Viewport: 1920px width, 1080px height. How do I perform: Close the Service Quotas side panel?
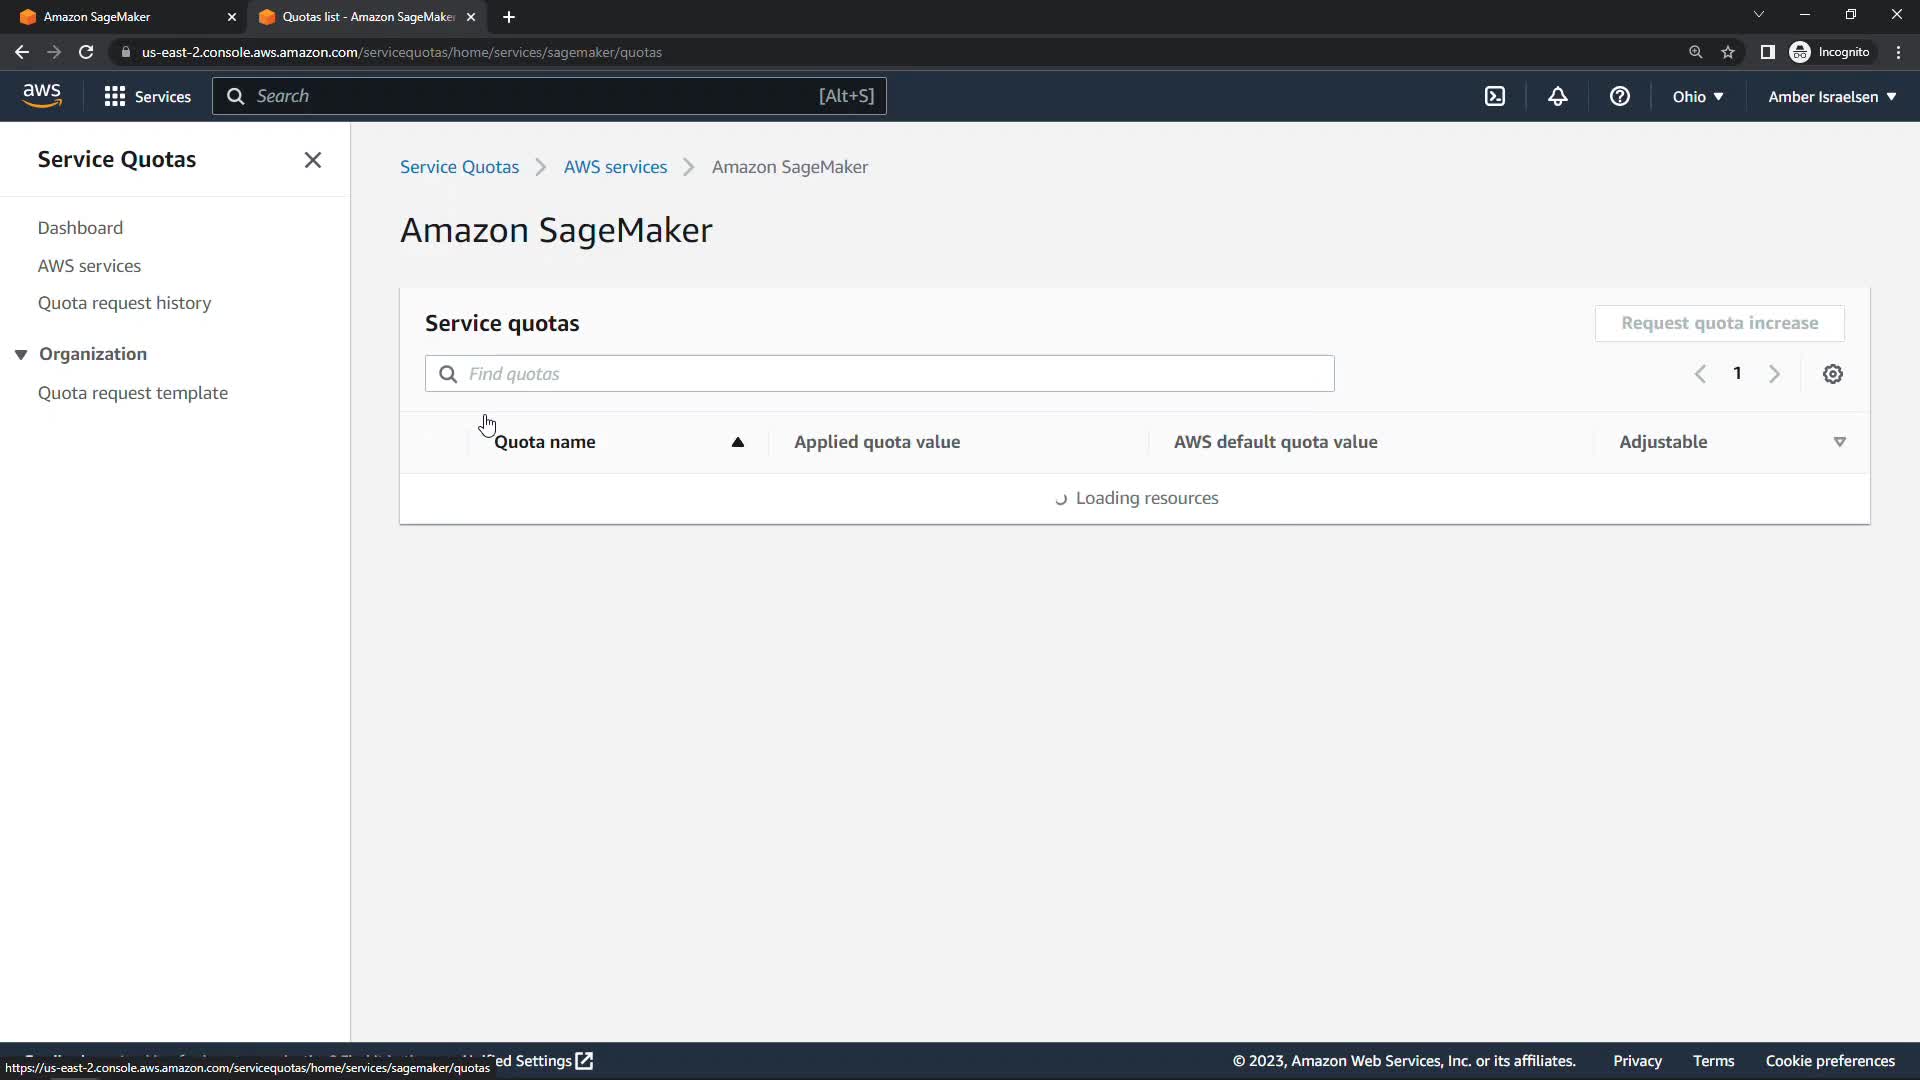click(312, 160)
